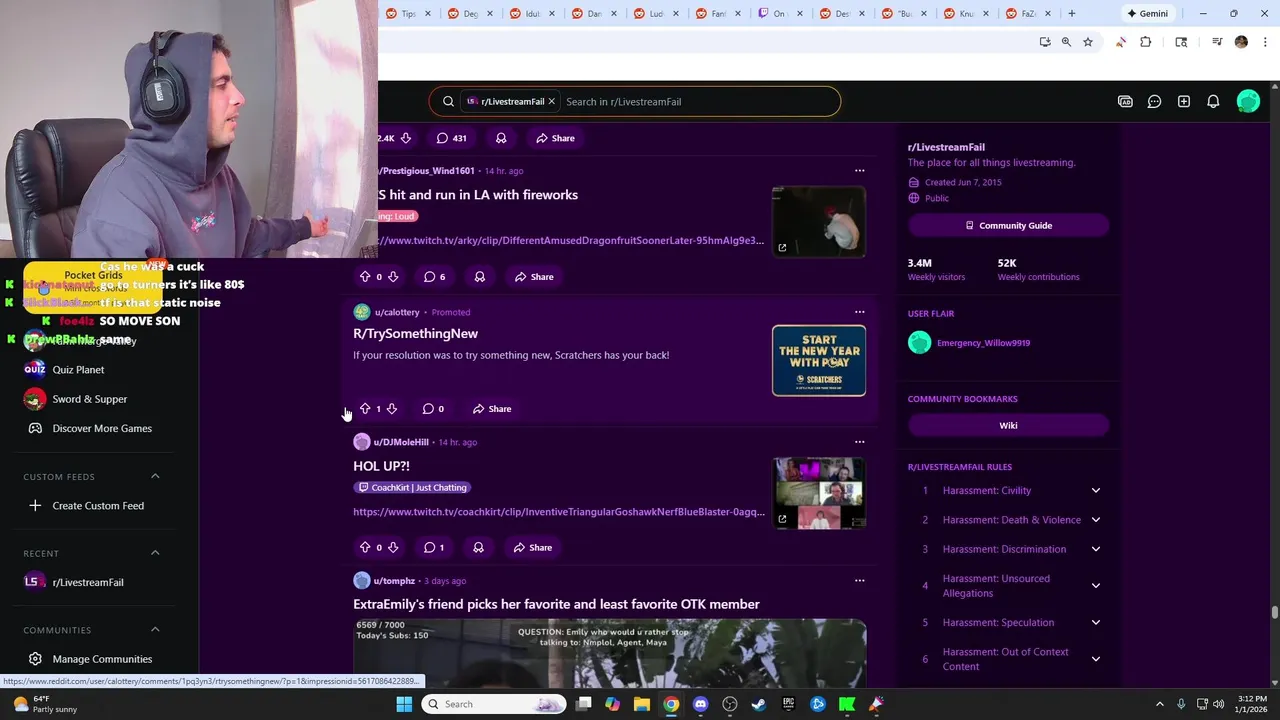Viewport: 1280px width, 720px height.
Task: Open Discord from the taskbar
Action: pos(700,704)
